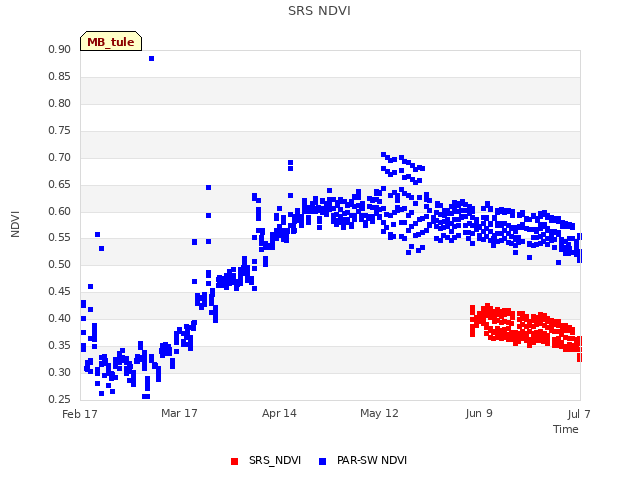Click the 0.25 y-axis tick label
The height and width of the screenshot is (480, 640).
tap(59, 400)
